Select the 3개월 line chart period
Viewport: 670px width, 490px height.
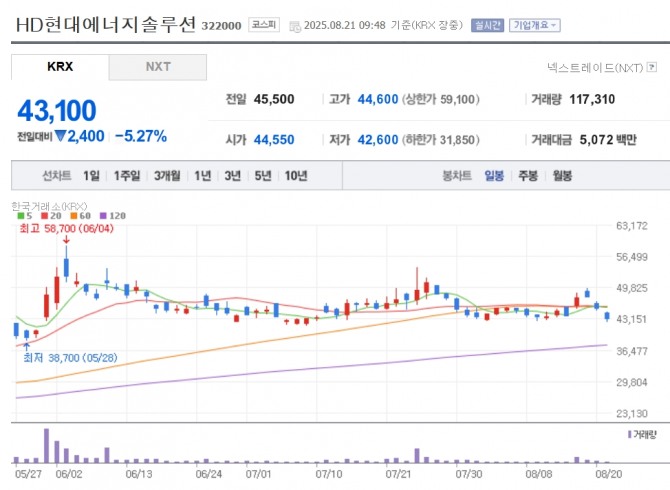tap(167, 176)
